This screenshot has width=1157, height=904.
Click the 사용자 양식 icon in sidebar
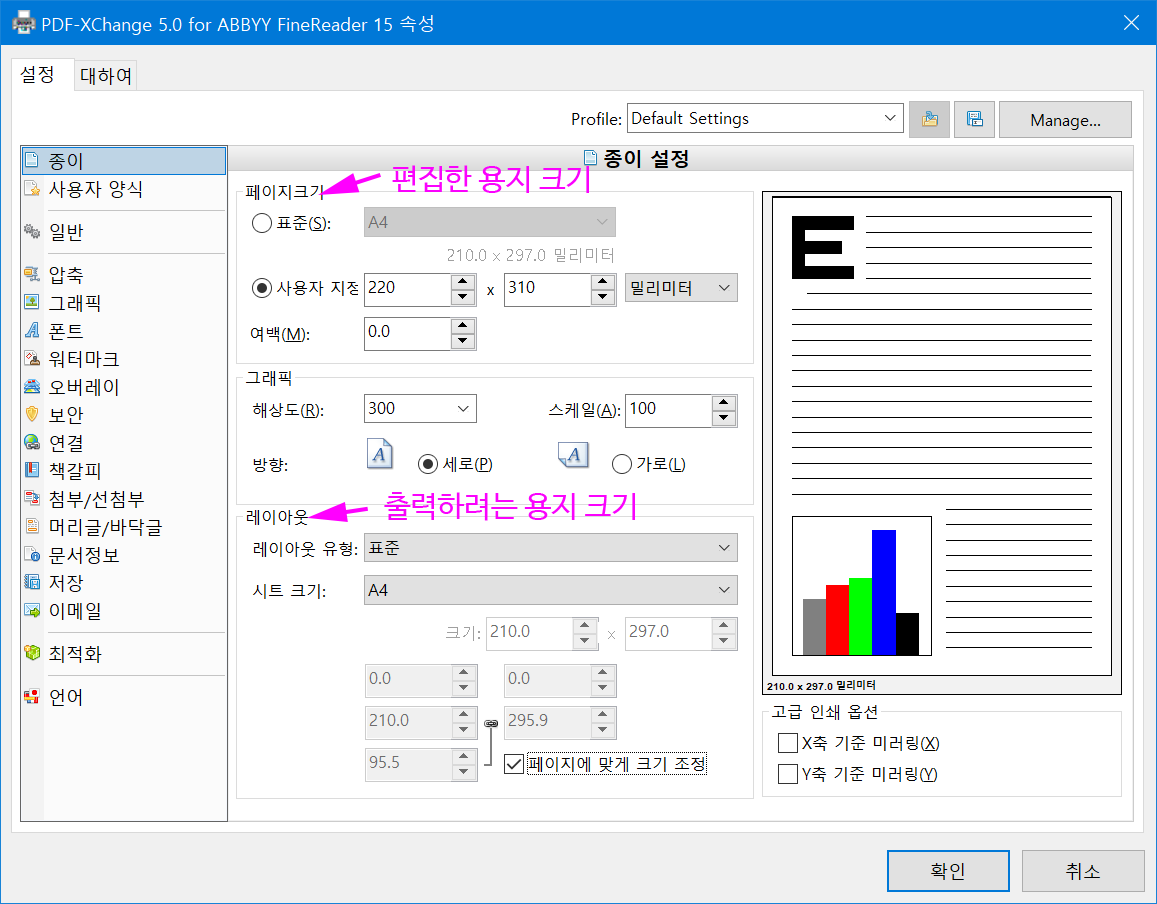click(32, 188)
